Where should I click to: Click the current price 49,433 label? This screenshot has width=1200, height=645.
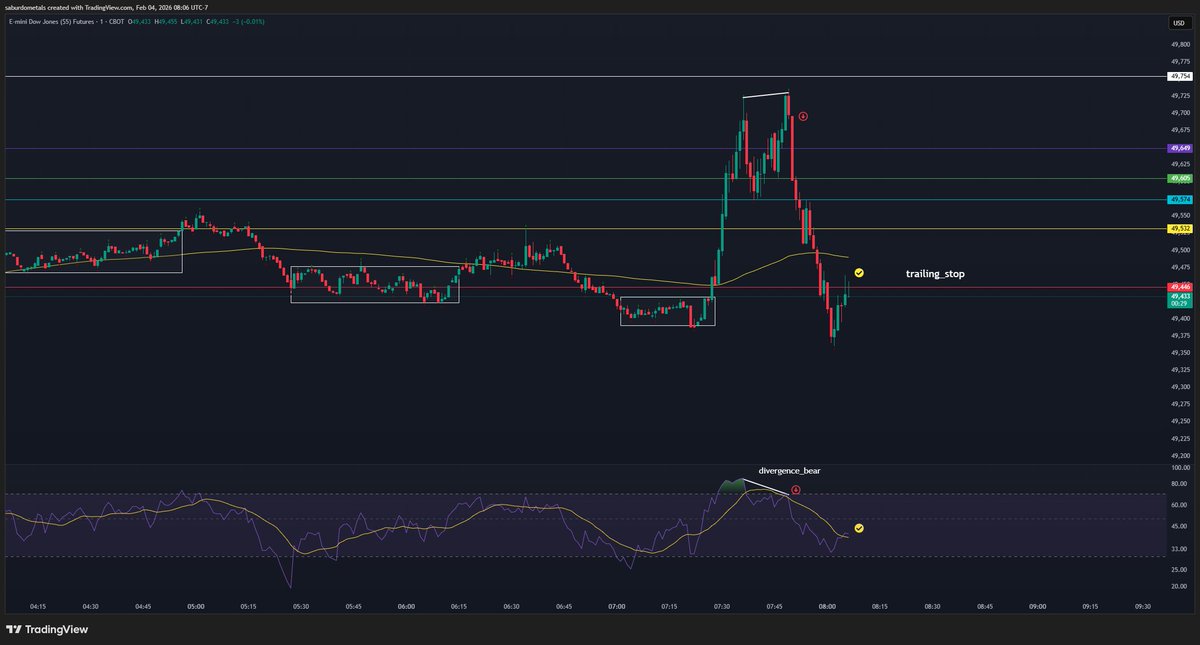point(1180,296)
